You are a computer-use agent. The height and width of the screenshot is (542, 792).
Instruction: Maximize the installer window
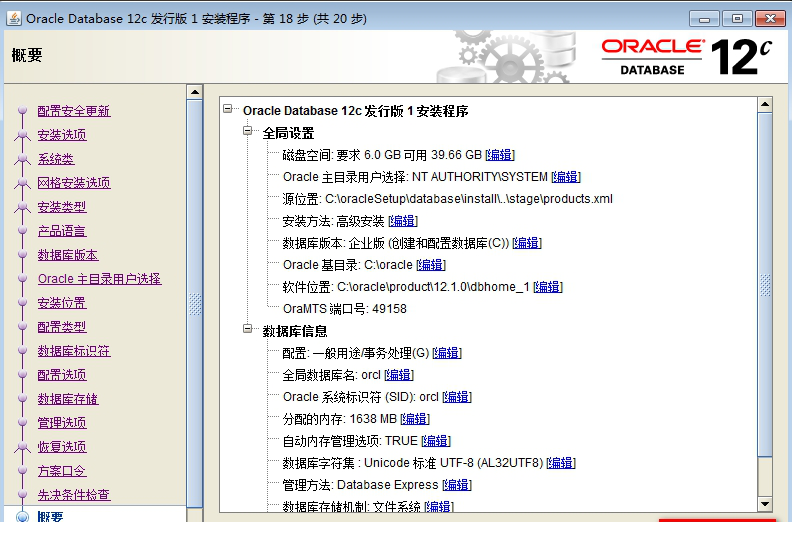[x=737, y=19]
